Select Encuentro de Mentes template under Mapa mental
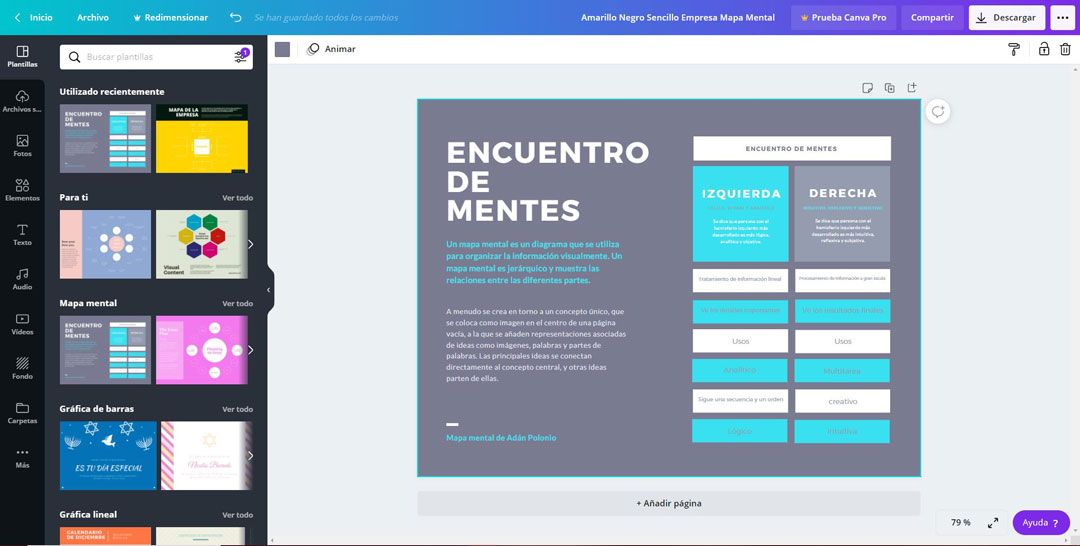The height and width of the screenshot is (546, 1080). coord(105,350)
